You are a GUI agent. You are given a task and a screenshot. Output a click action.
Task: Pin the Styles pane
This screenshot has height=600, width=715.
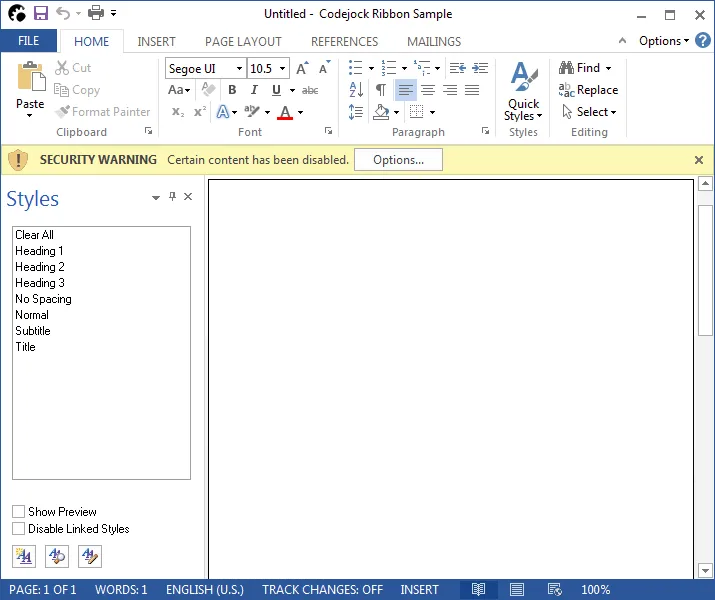point(172,197)
